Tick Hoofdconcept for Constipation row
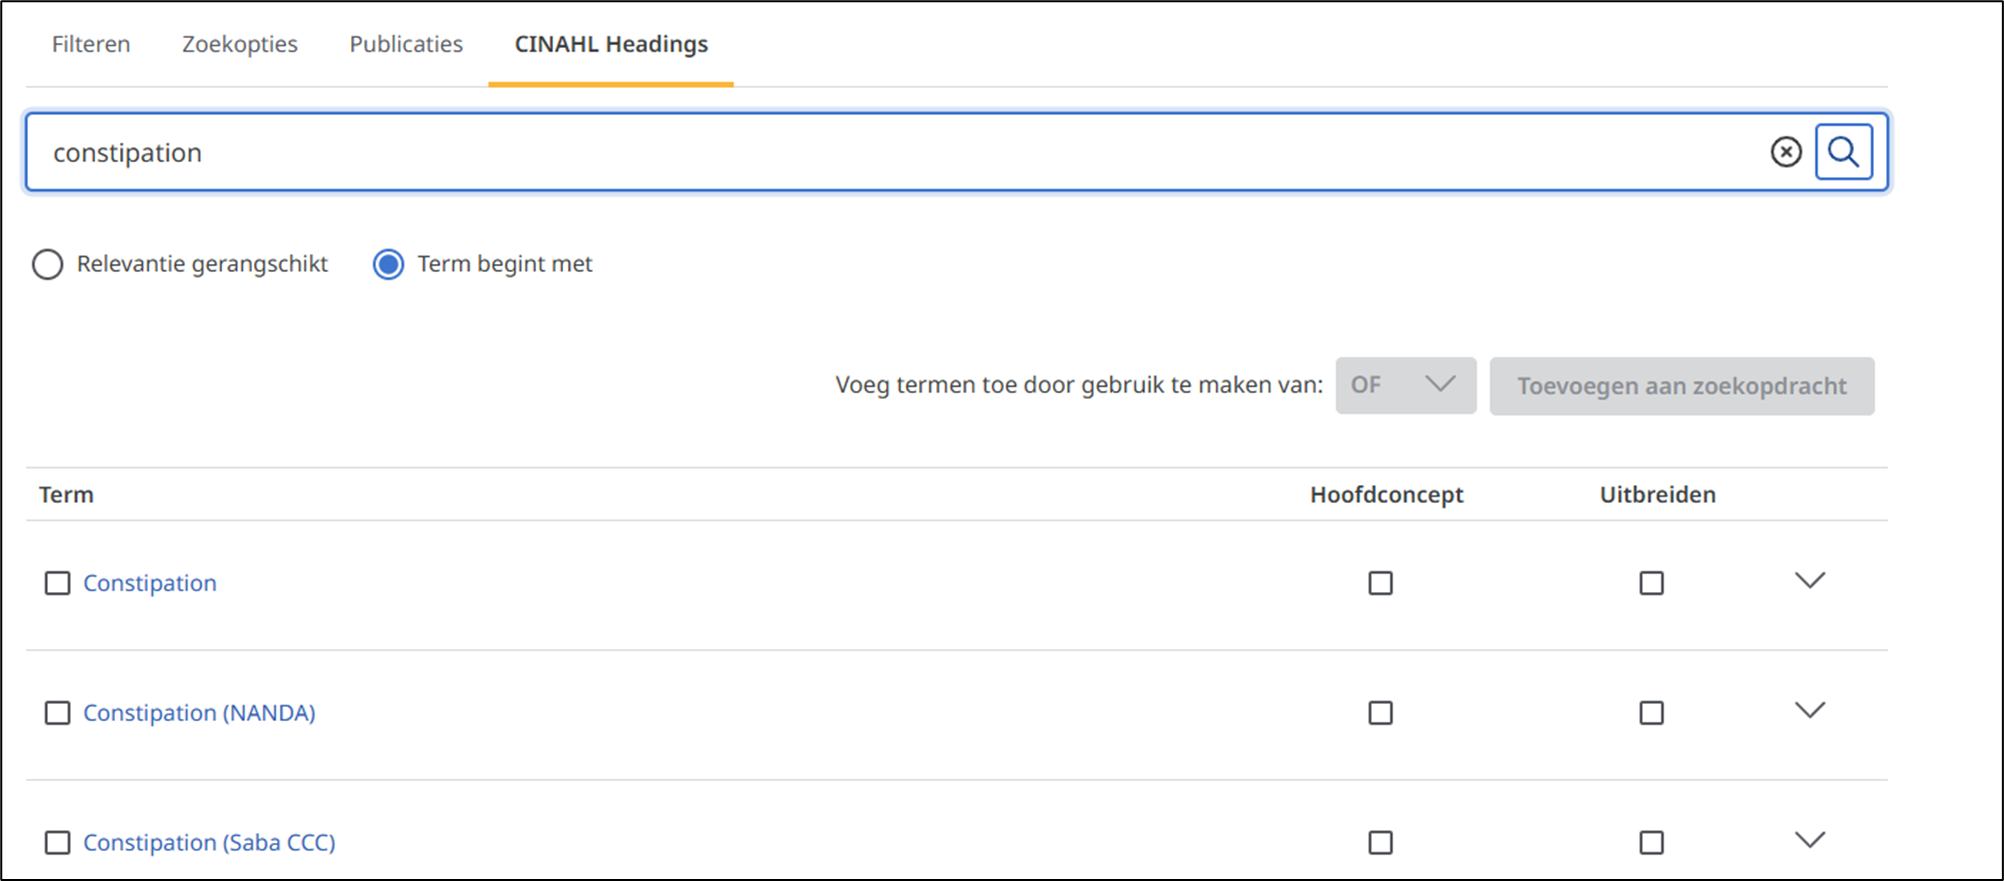Viewport: 2004px width, 881px height. 1381,583
